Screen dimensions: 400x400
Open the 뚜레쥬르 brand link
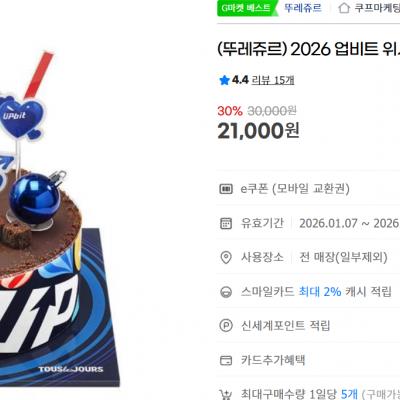pos(303,8)
